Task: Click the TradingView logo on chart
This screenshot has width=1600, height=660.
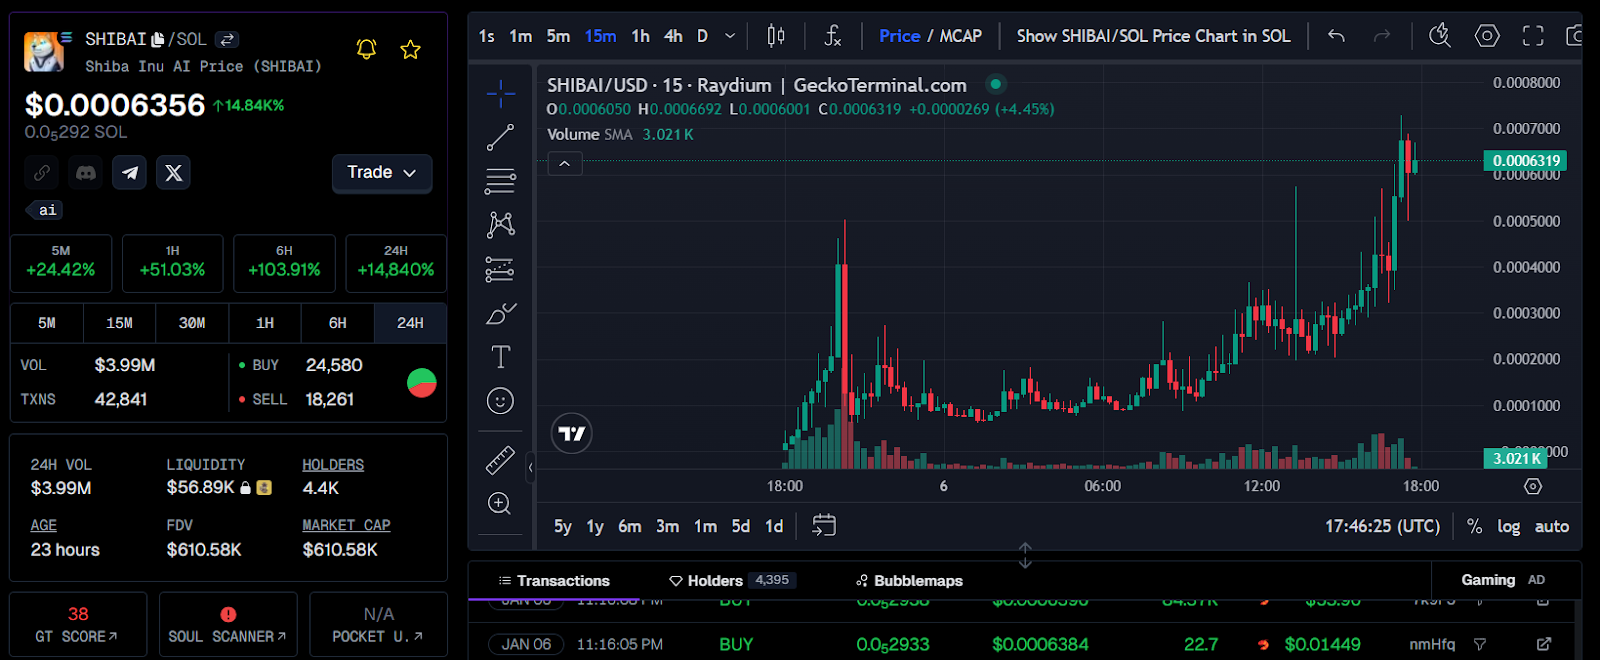Action: 572,433
